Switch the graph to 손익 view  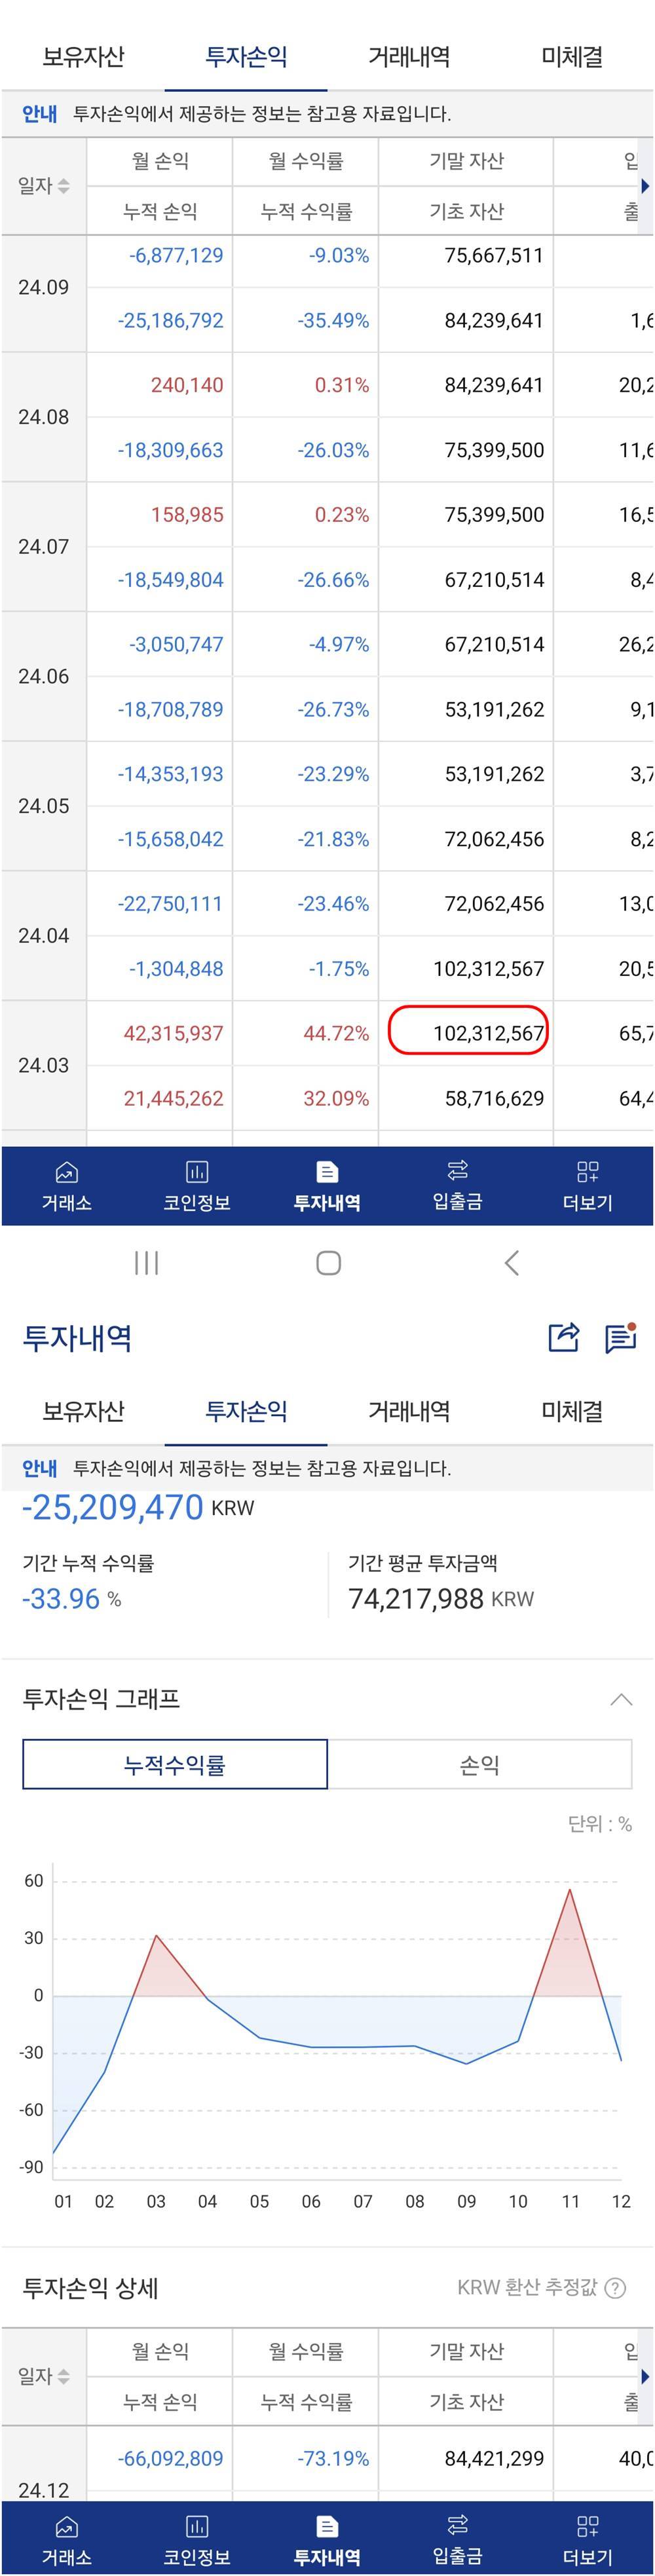pos(479,1764)
